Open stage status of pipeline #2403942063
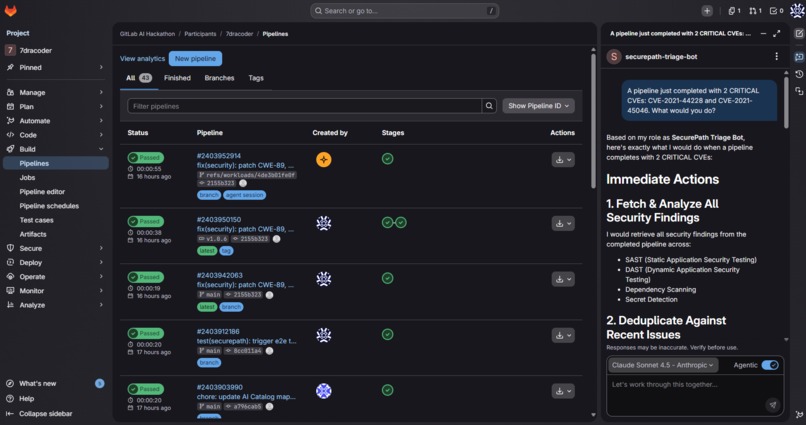 point(388,278)
